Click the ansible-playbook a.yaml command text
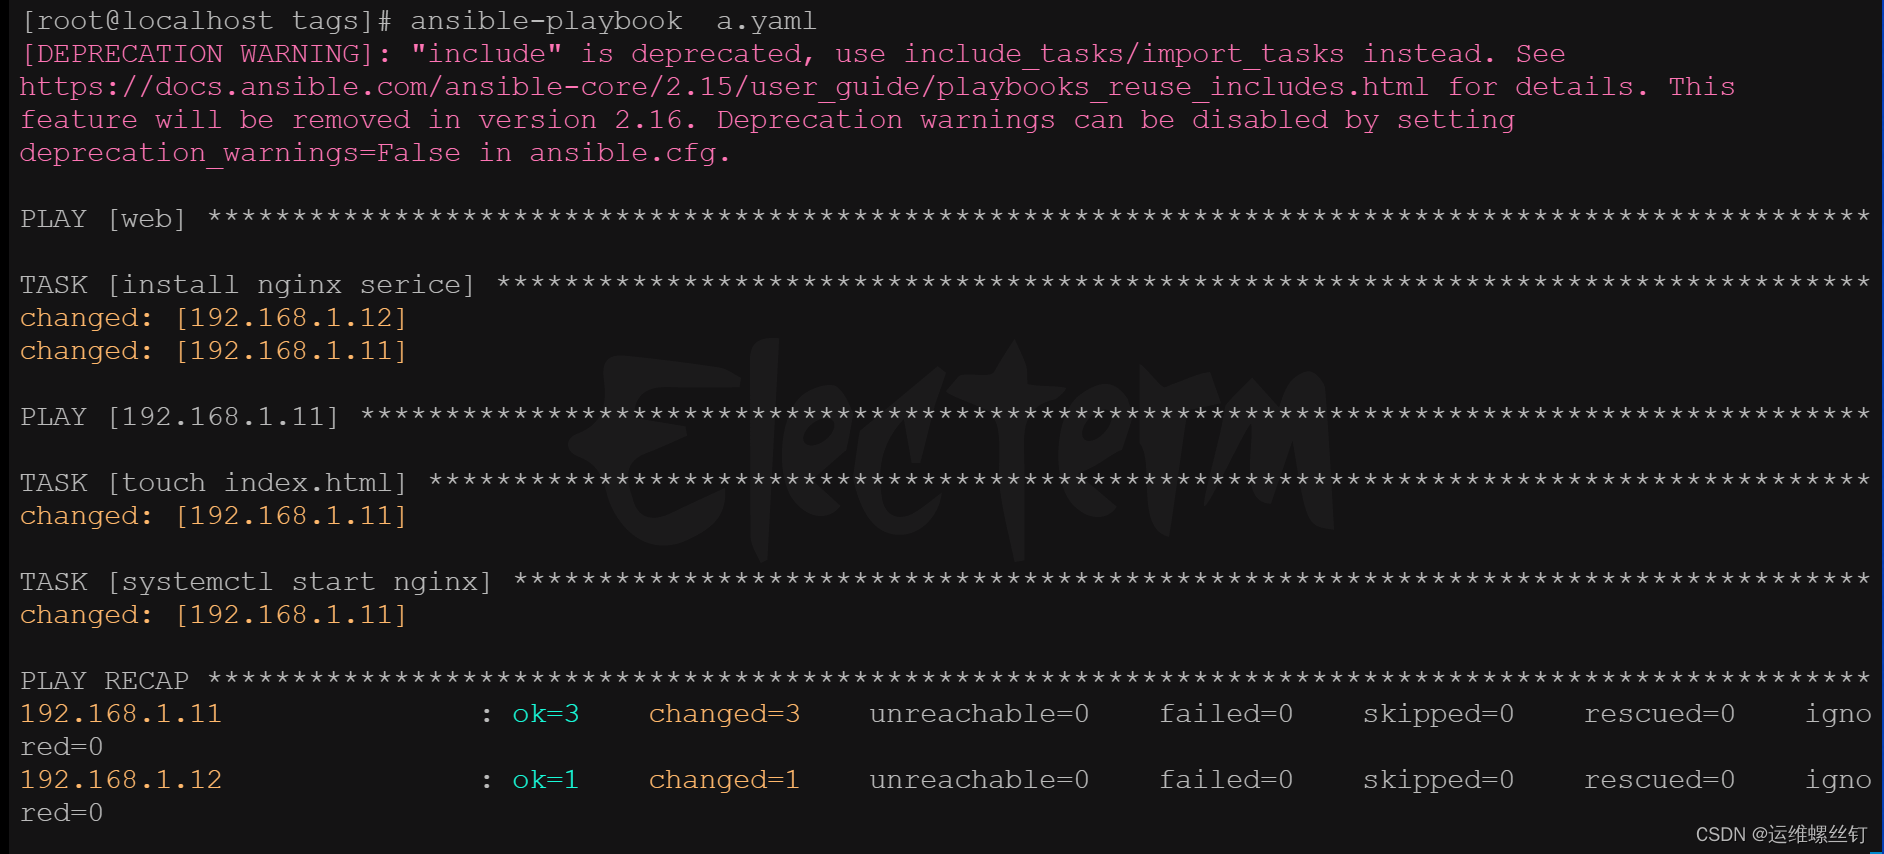The image size is (1884, 854). pyautogui.click(x=613, y=21)
